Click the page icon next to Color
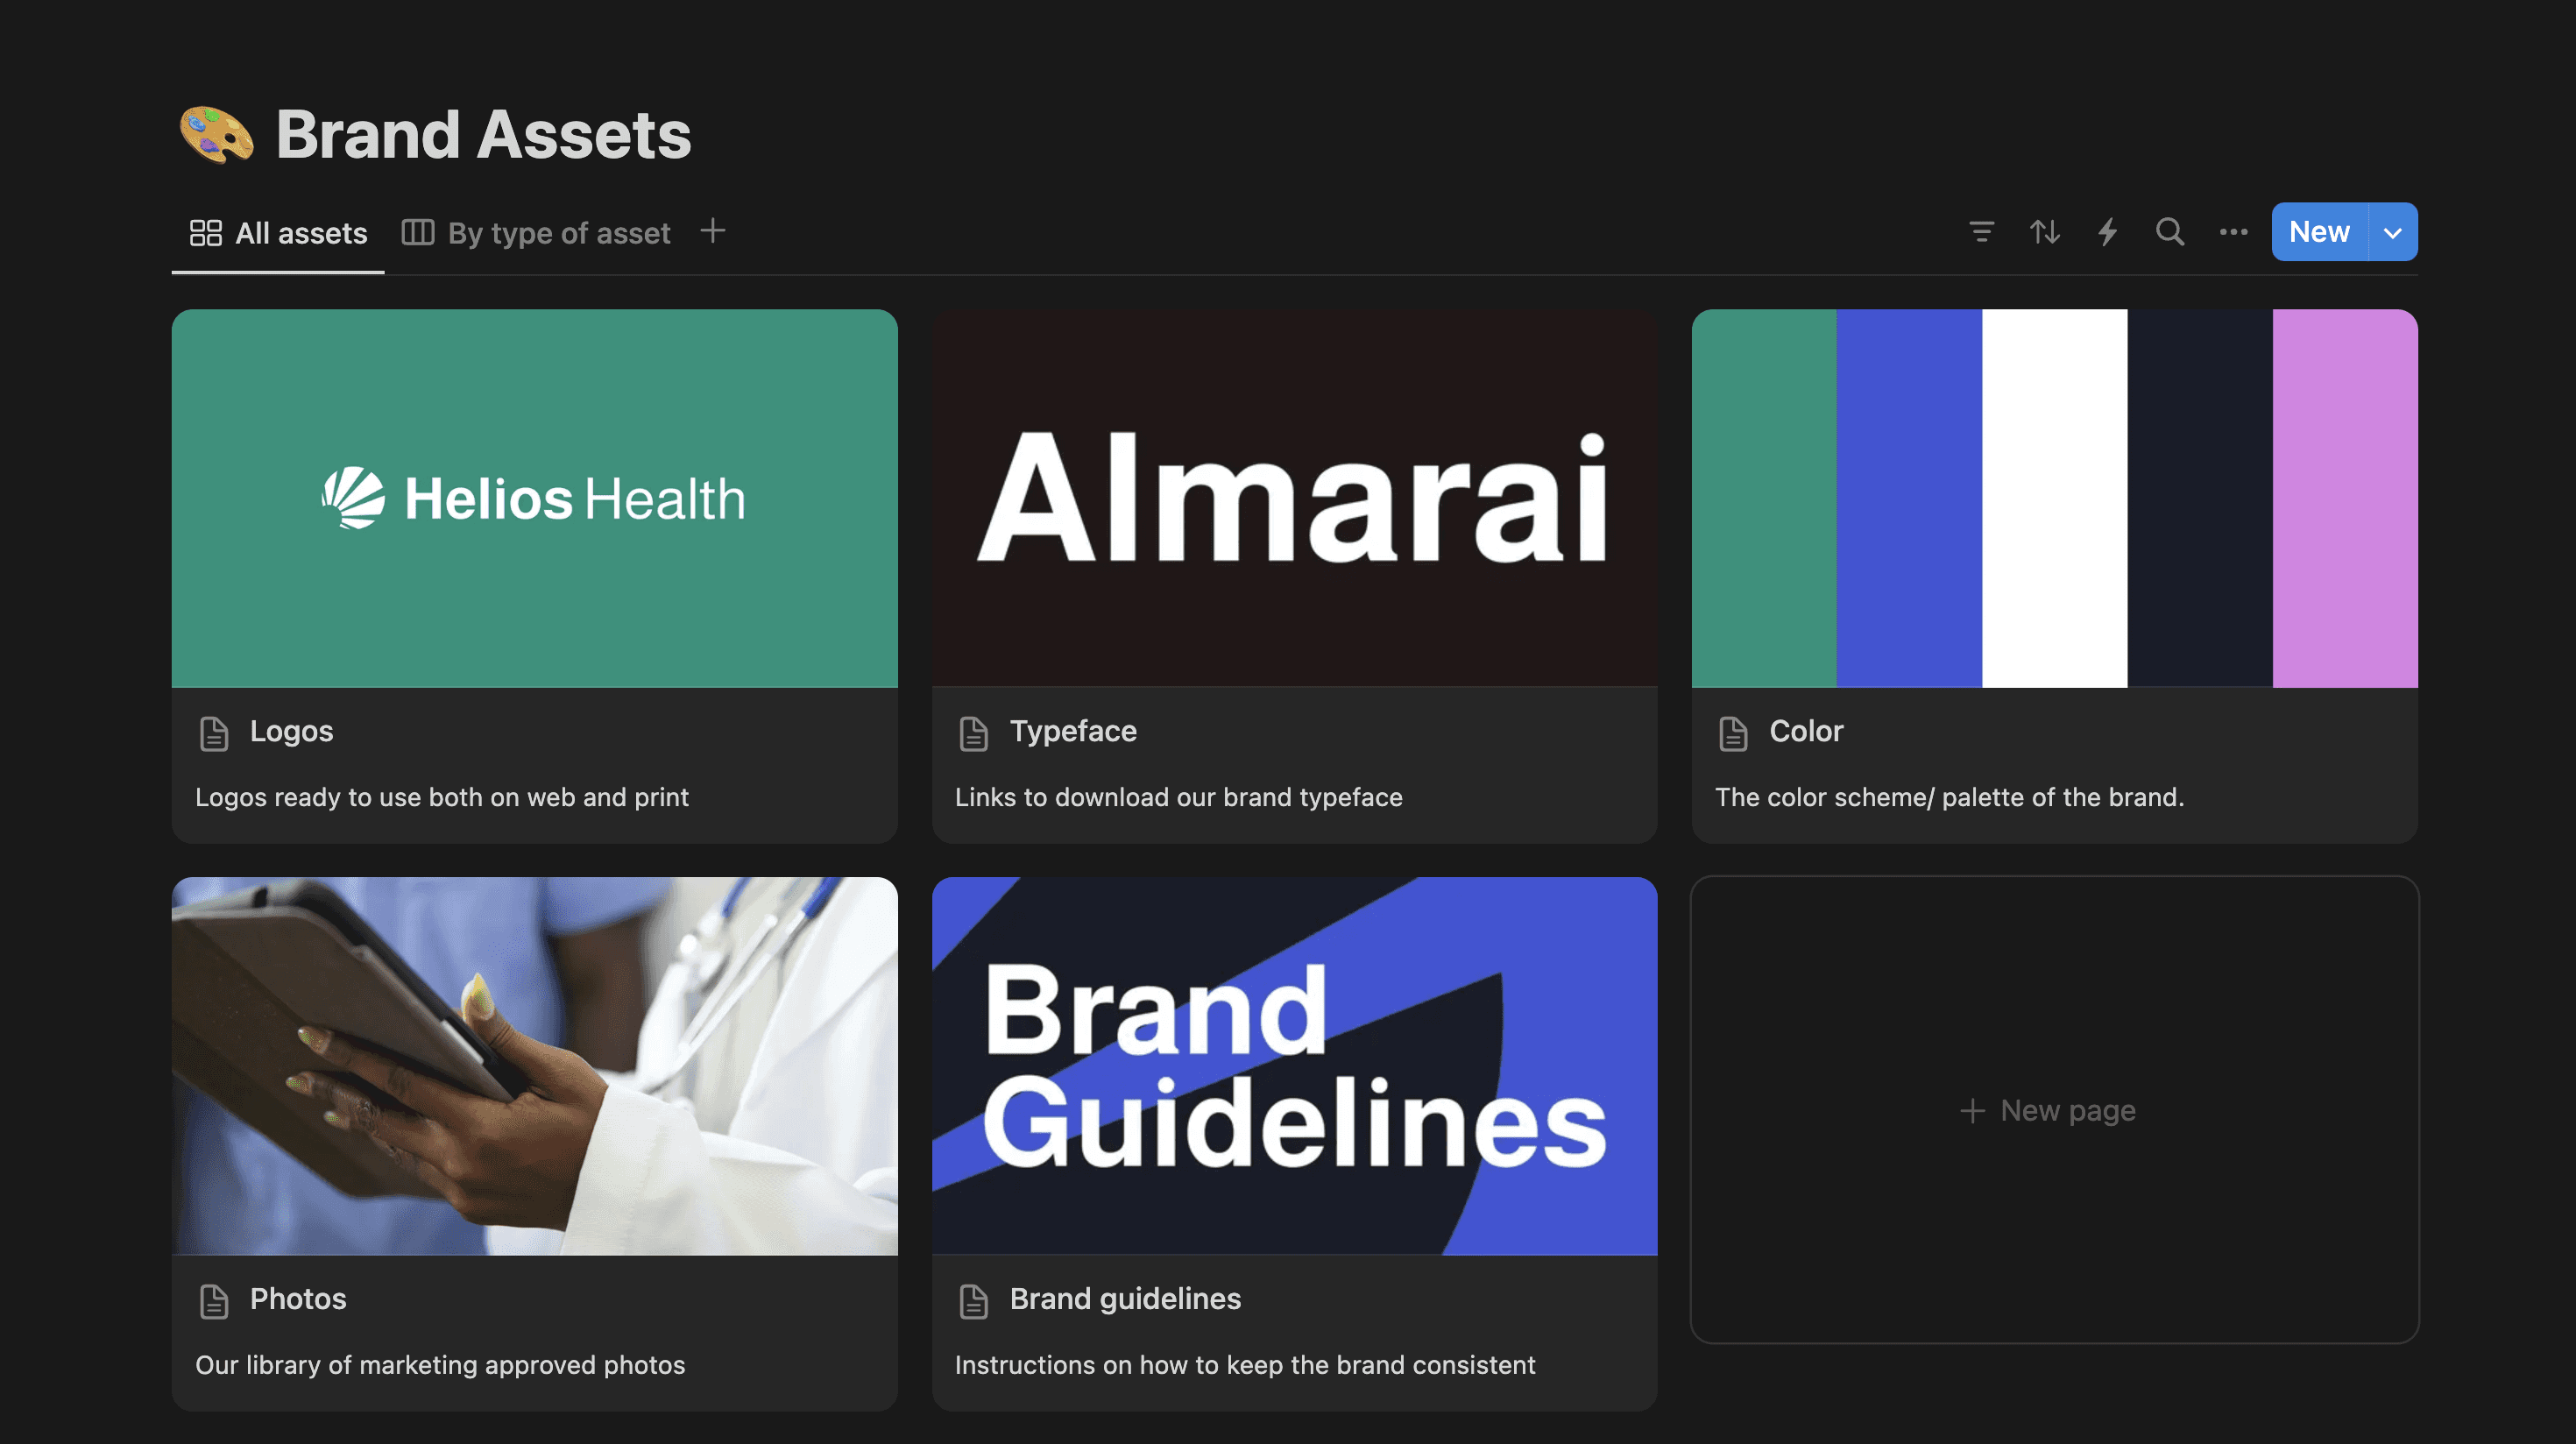 pos(1733,733)
